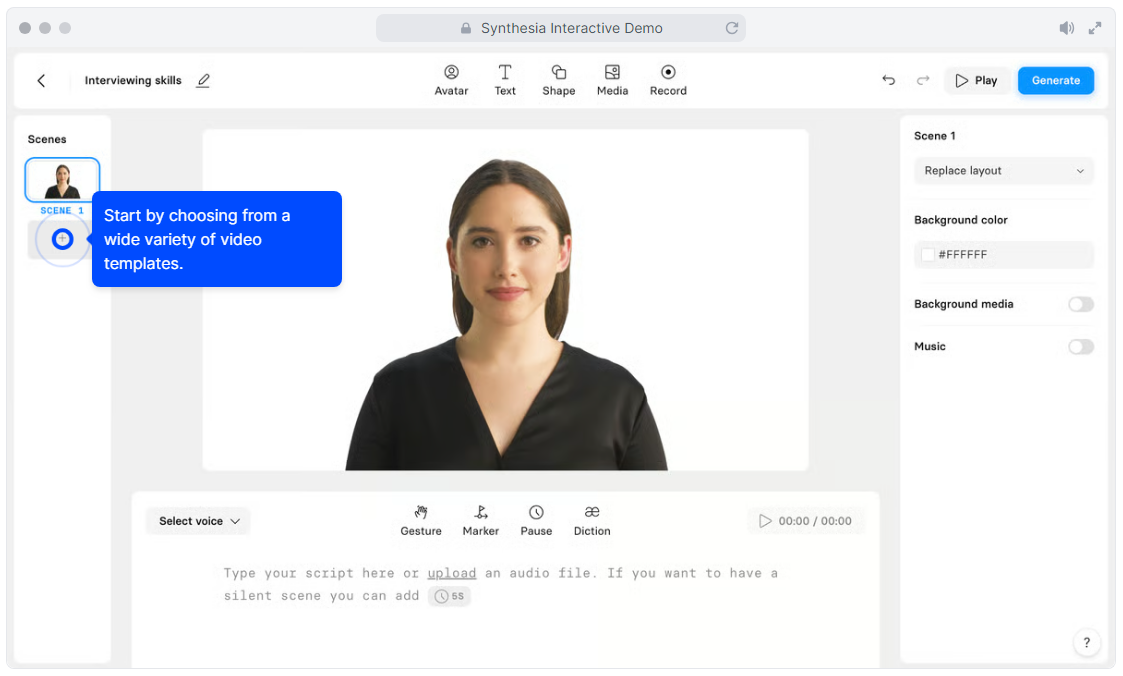The width and height of the screenshot is (1123, 676).
Task: Click the upload audio file link
Action: 452,573
